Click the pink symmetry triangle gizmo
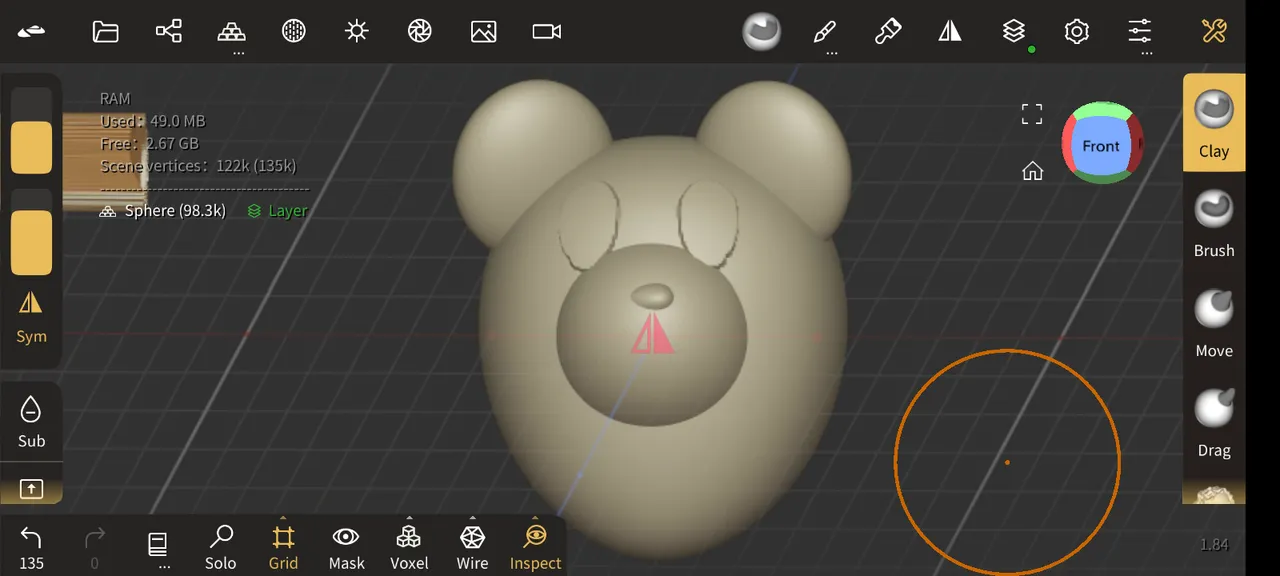The height and width of the screenshot is (576, 1280). coord(652,333)
